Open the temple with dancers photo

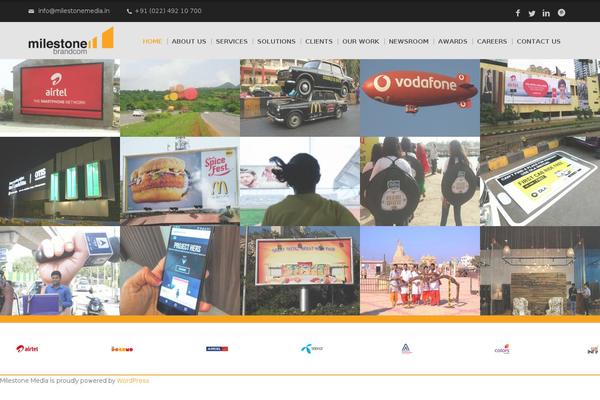point(420,271)
